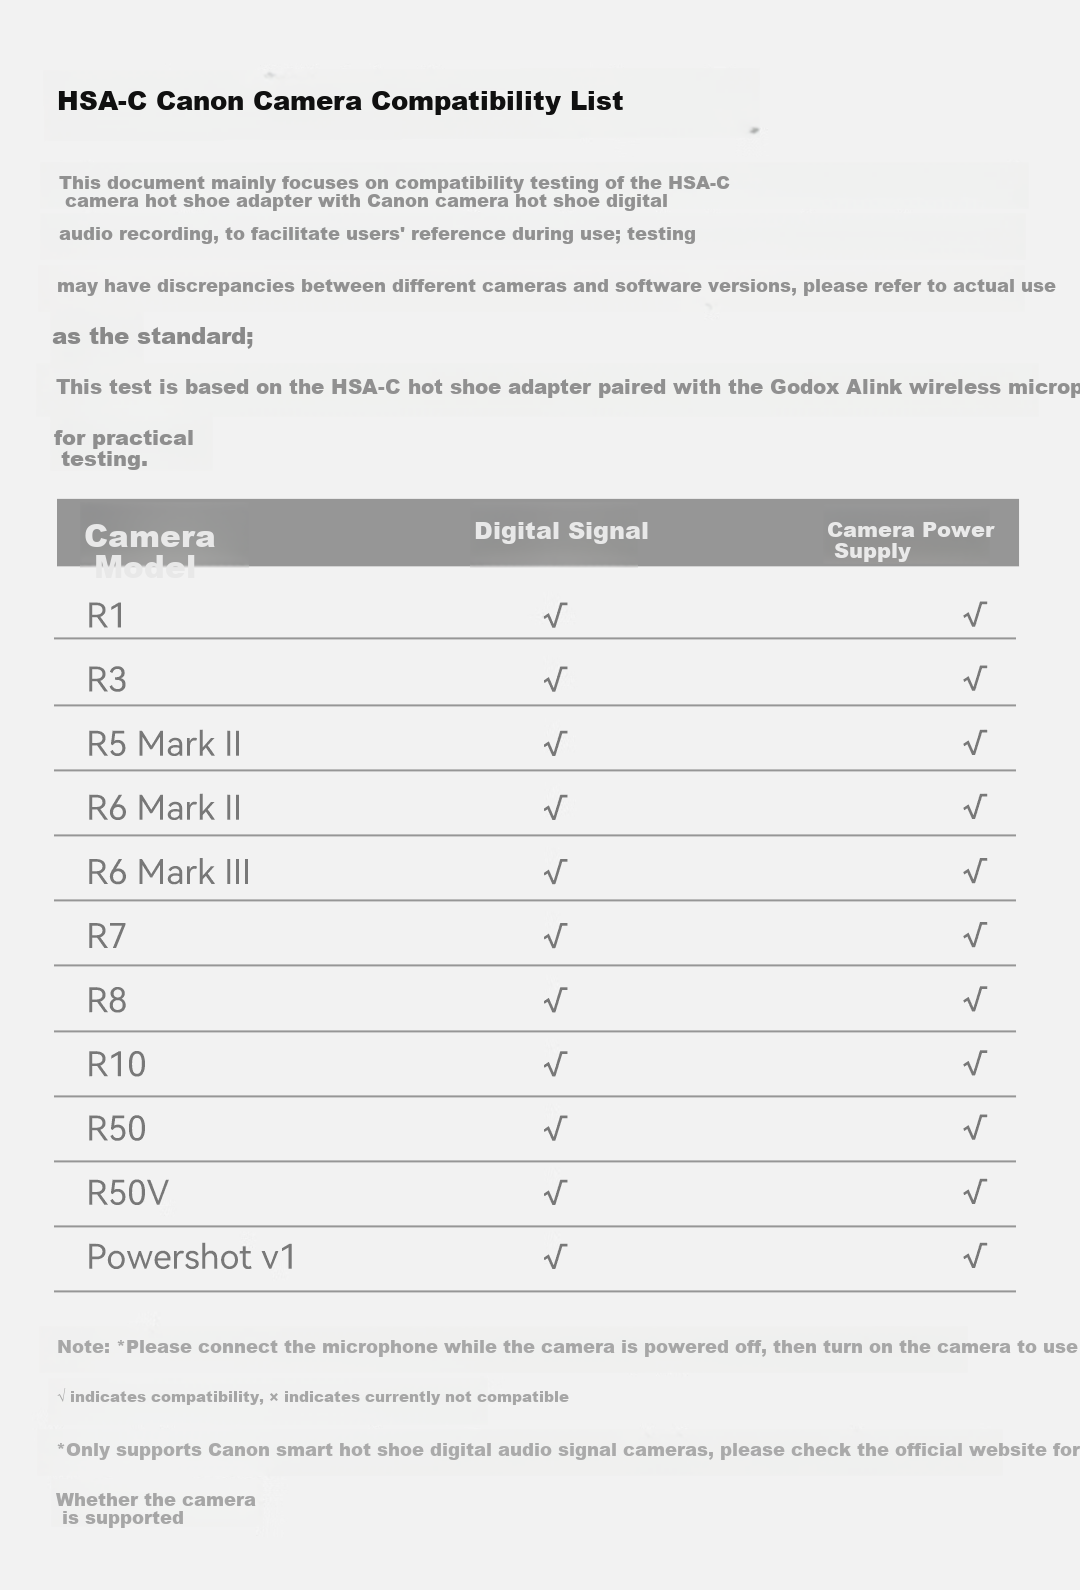Select the Powershot v1 model name

click(x=191, y=1257)
